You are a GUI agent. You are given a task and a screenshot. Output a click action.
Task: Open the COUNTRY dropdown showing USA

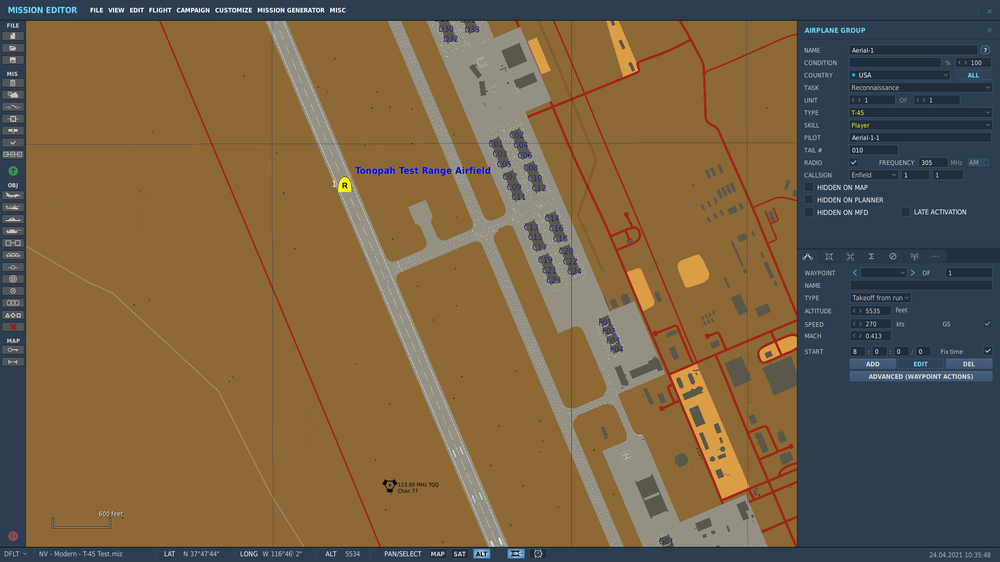[x=899, y=75]
